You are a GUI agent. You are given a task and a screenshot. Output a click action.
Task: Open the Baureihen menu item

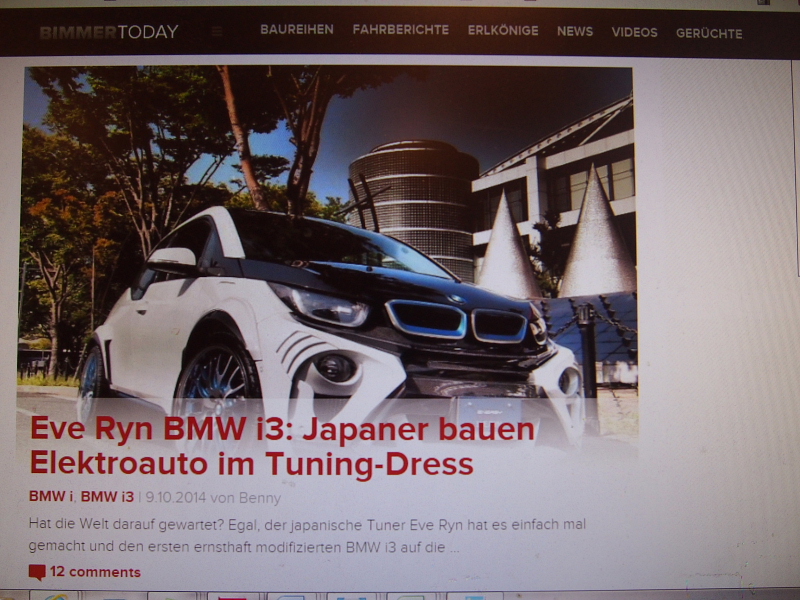coord(297,30)
